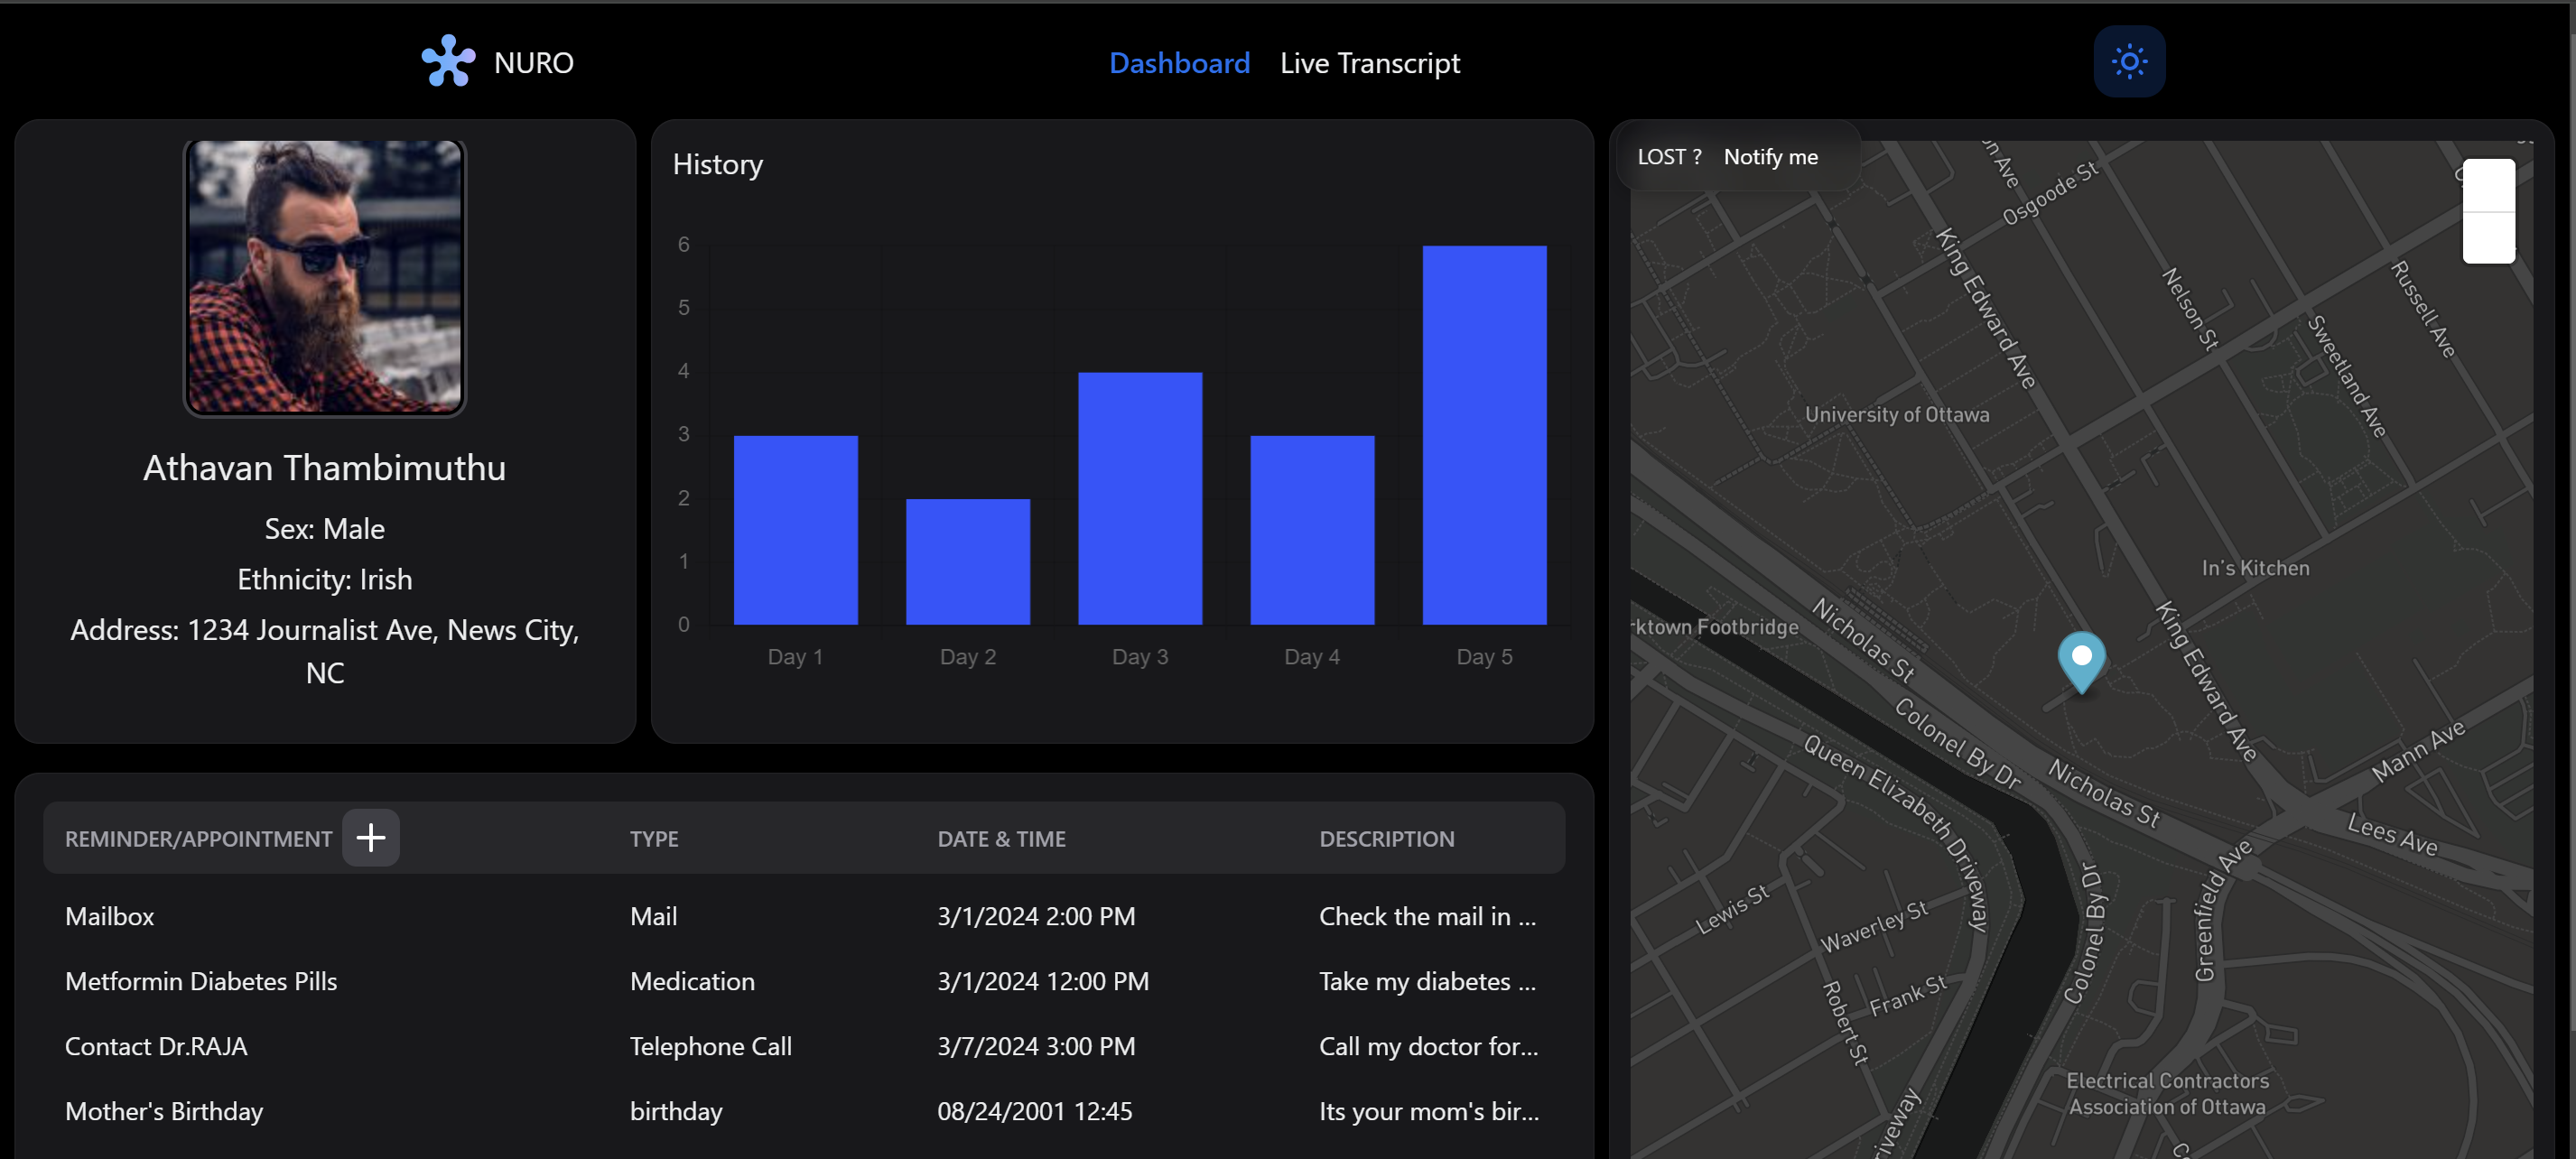Select the Day 5 bar in History chart
The width and height of the screenshot is (2576, 1159).
(1484, 435)
